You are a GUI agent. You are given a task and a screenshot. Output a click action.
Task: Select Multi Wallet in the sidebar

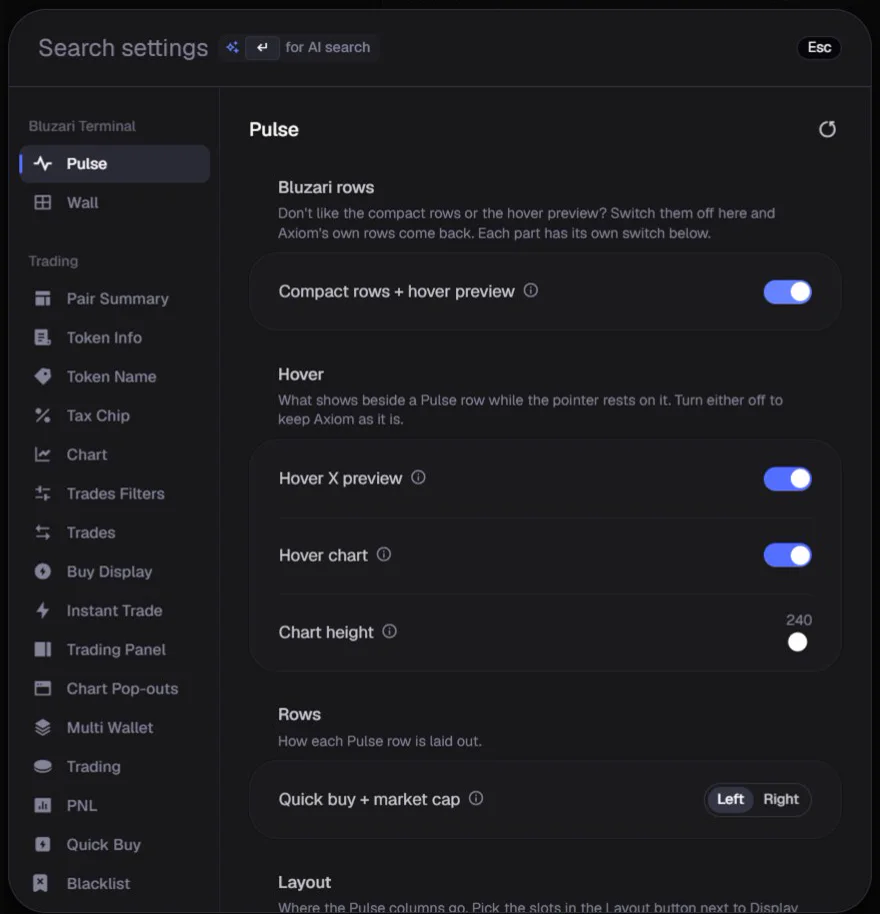115,727
